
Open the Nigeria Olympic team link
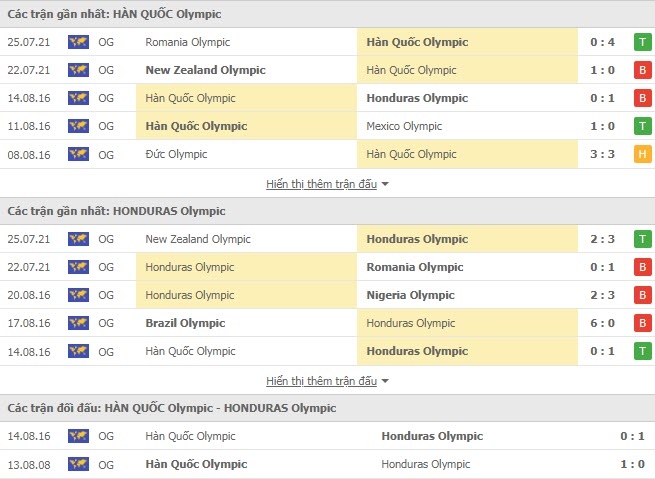410,295
